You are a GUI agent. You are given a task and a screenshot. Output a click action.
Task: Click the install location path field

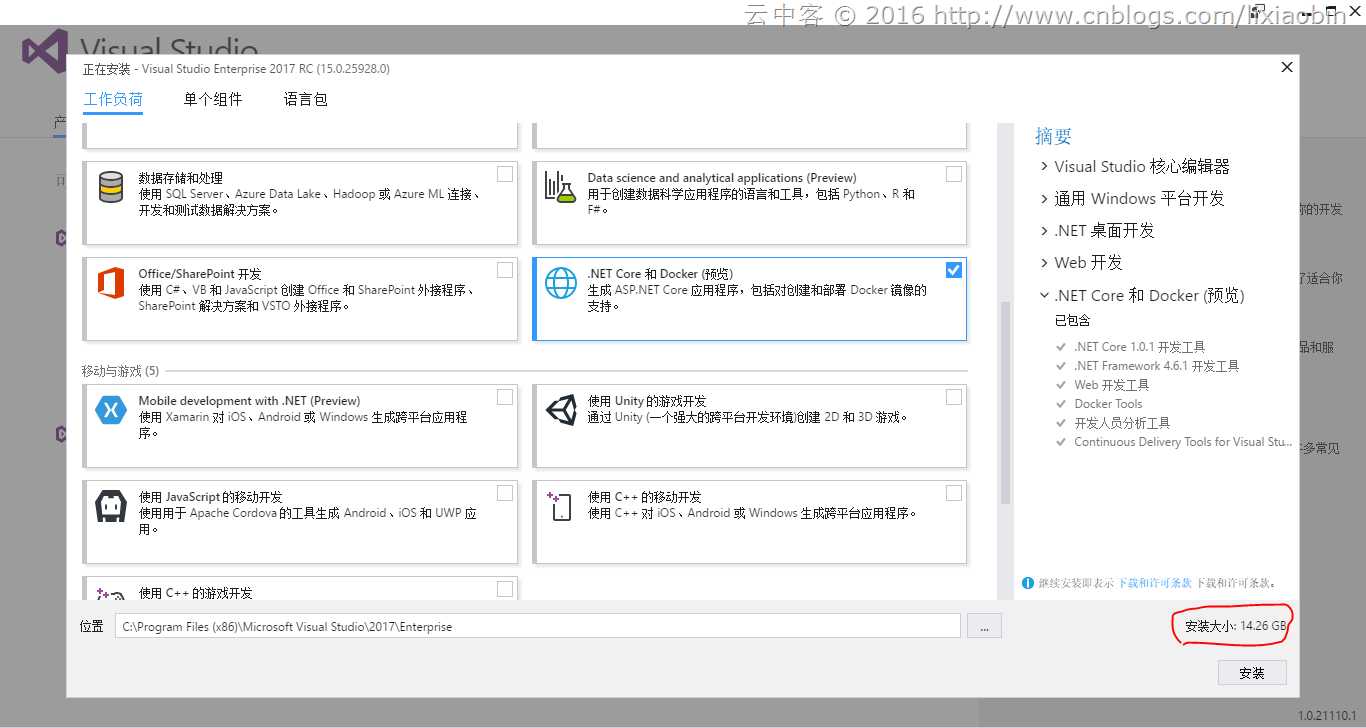click(x=538, y=626)
